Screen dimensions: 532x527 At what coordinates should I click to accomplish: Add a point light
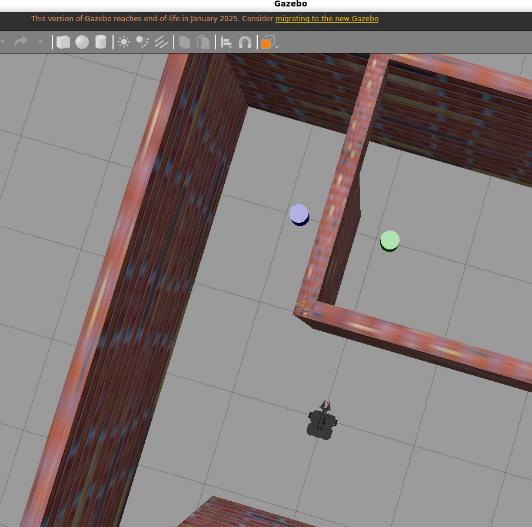point(124,42)
